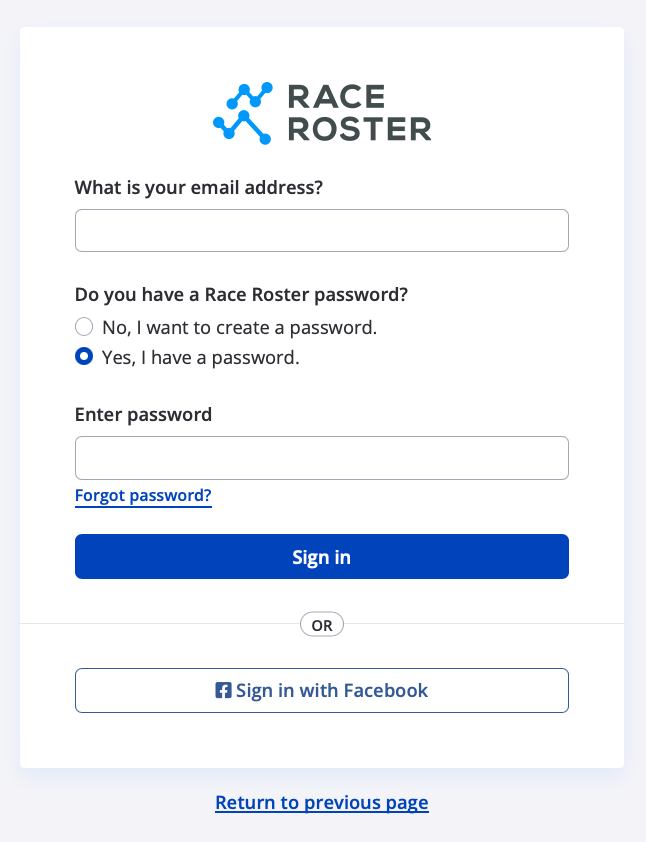Open the Forgot password link
646x842 pixels.
143,496
